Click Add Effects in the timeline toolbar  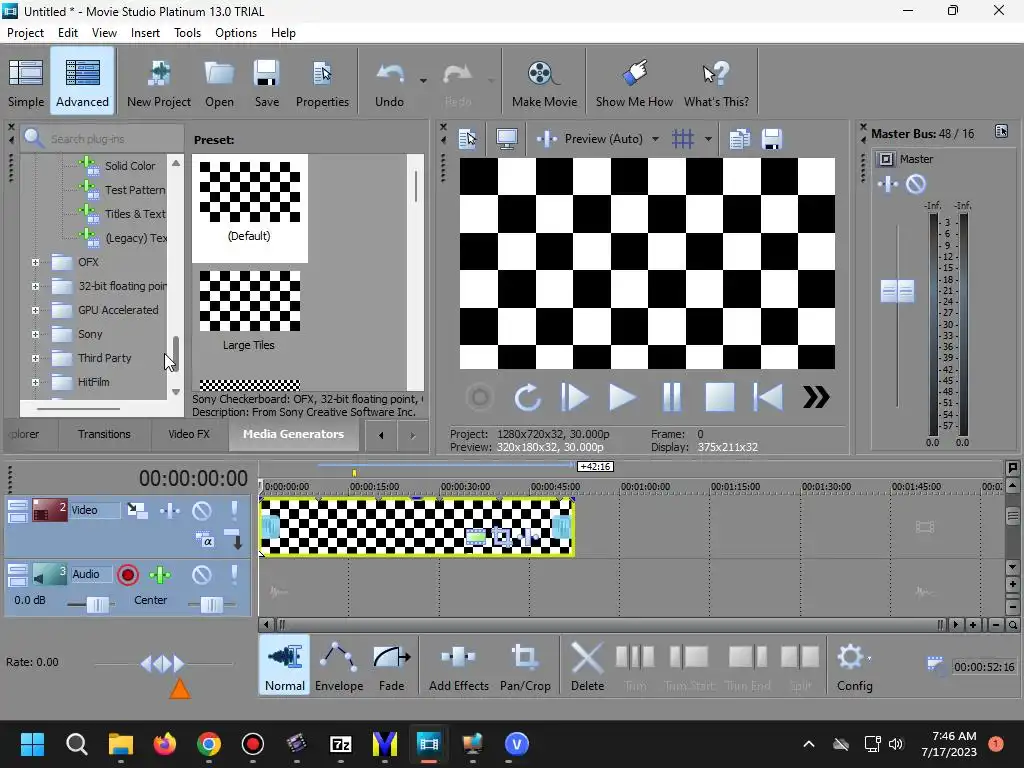tap(458, 665)
